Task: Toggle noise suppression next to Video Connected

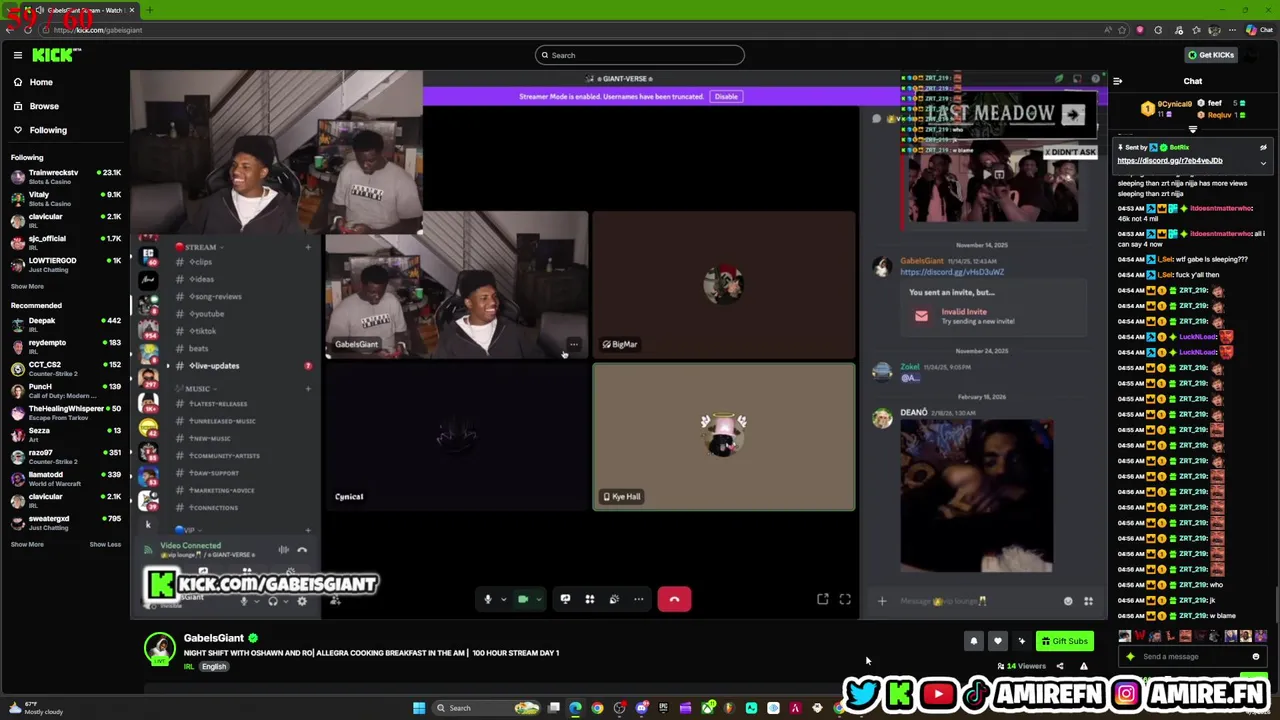Action: pos(283,549)
